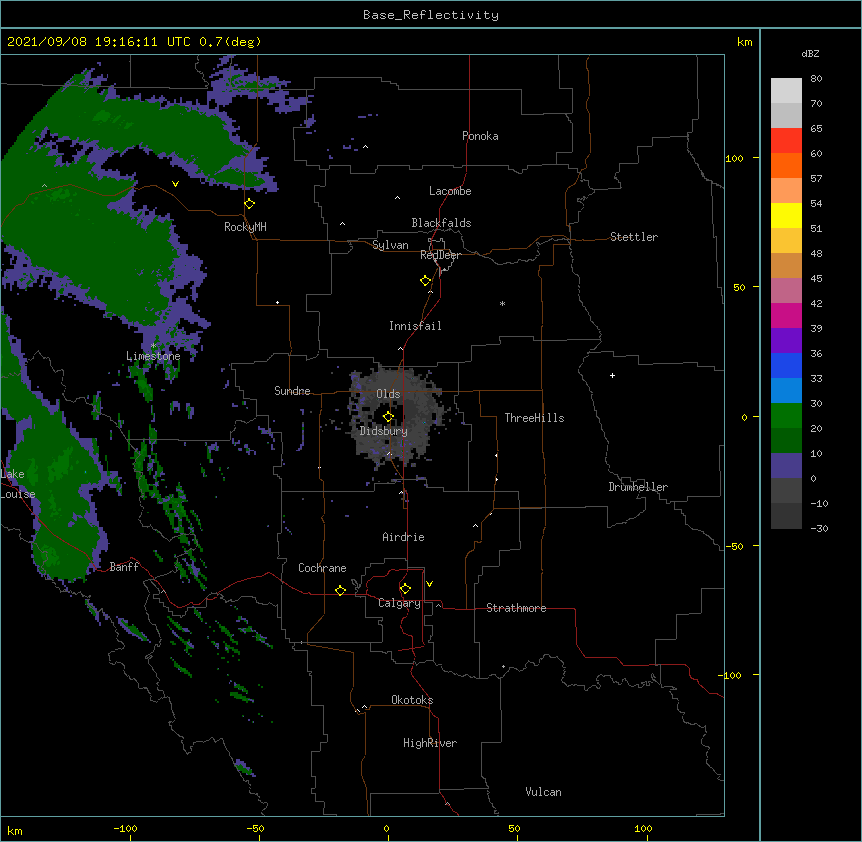This screenshot has height=842, width=862.
Task: Select the yellow radar-site diamond between Olds and Didsbury
Action: 389,417
